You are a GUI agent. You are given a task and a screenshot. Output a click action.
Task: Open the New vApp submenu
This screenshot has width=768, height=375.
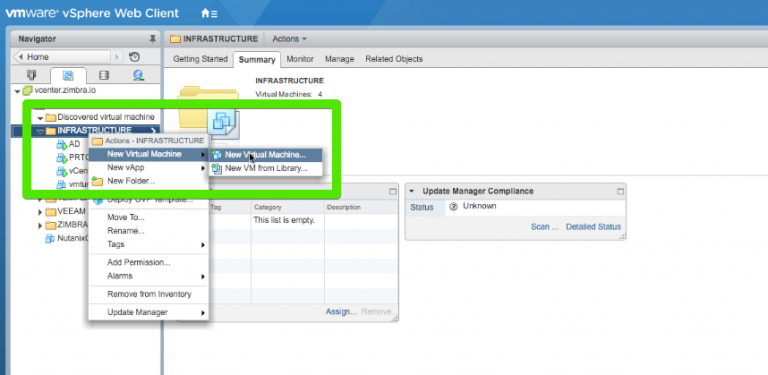149,167
